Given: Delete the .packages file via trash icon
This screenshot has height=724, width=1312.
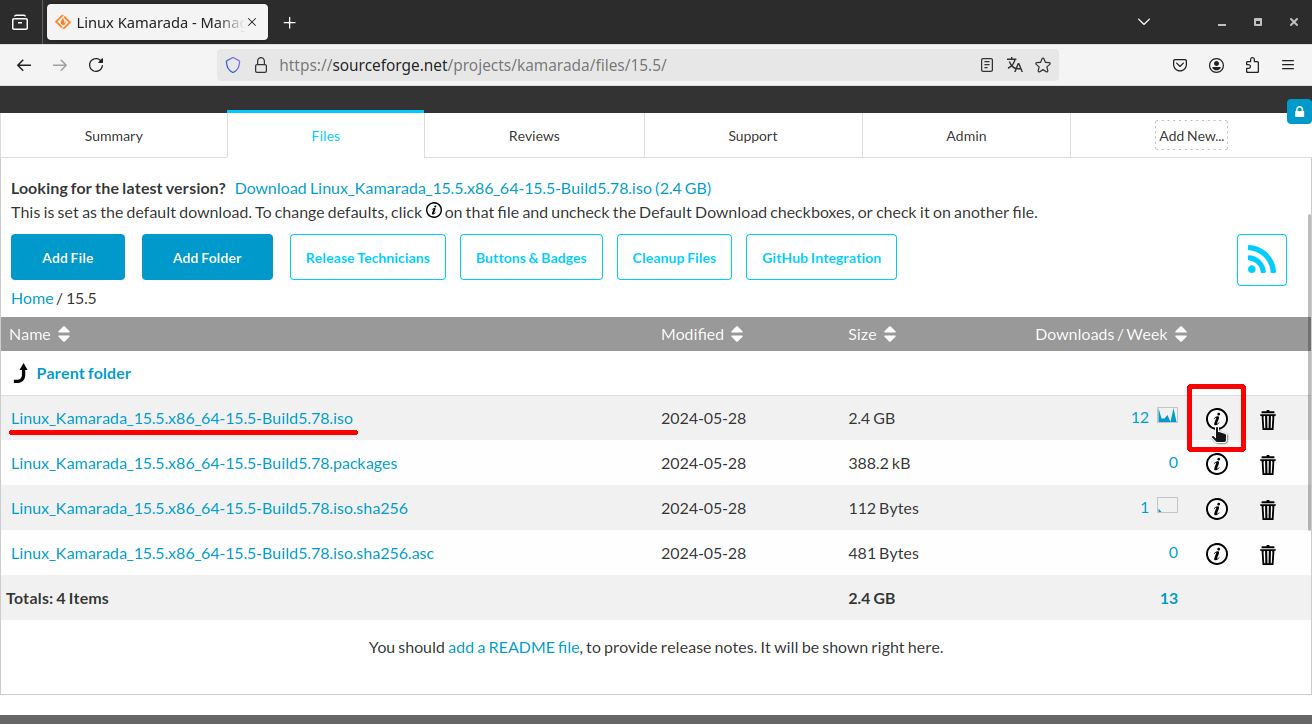Looking at the screenshot, I should (1267, 464).
